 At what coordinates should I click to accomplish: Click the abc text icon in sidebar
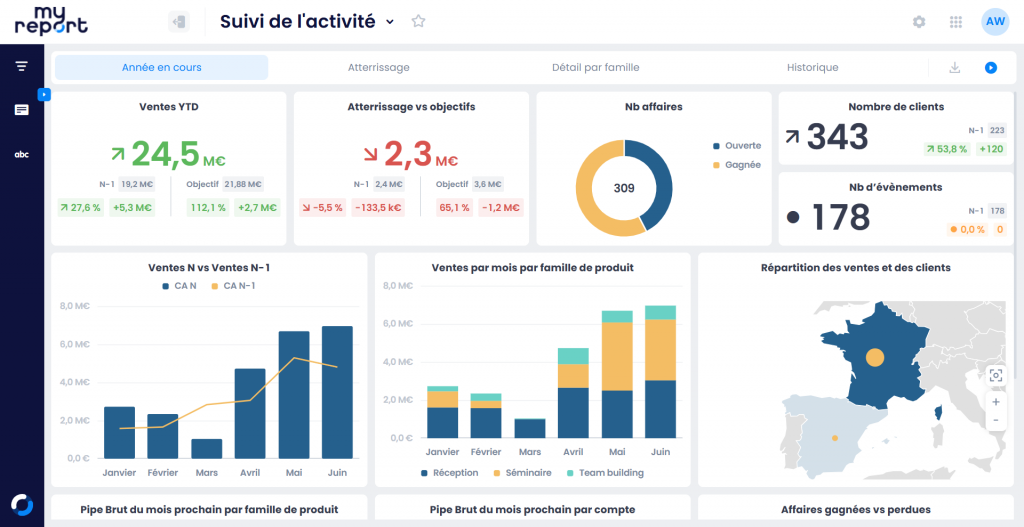click(x=21, y=154)
